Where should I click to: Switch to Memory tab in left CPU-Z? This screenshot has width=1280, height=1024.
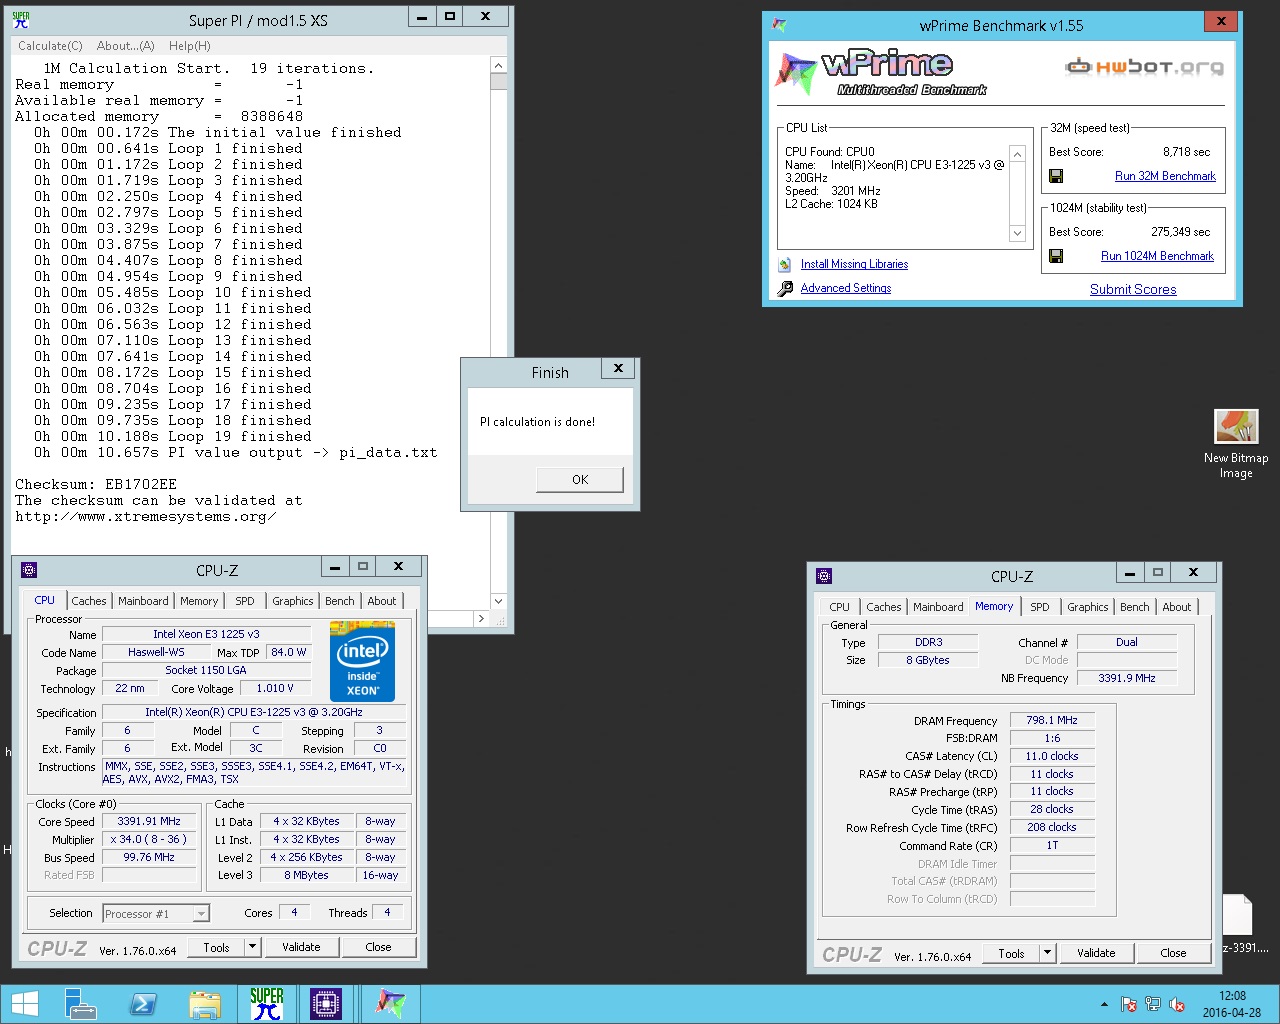pos(199,601)
